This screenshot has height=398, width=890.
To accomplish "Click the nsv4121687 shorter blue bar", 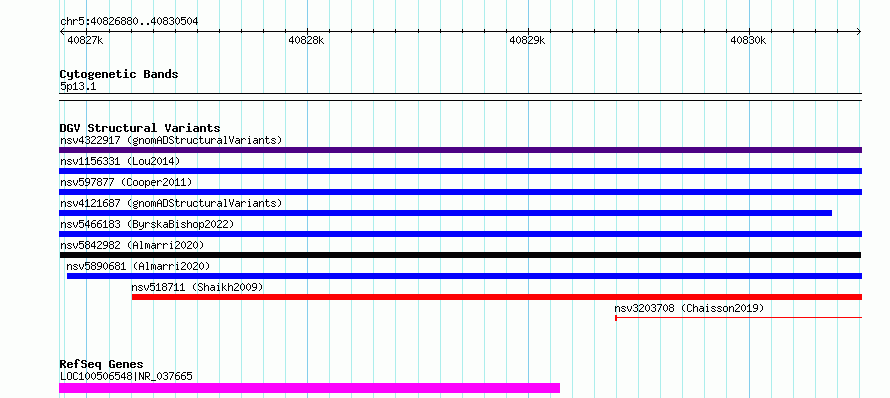I will click(x=446, y=213).
